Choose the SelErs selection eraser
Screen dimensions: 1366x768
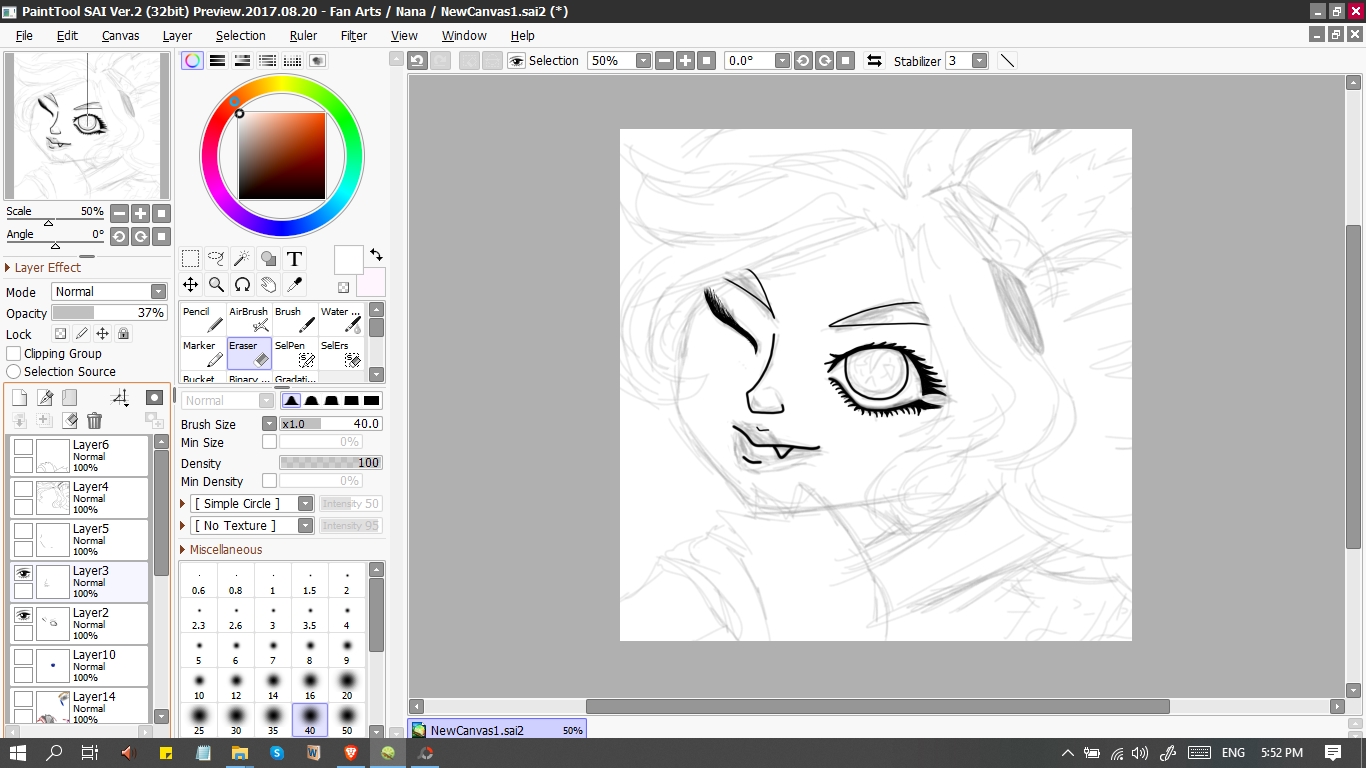tap(341, 354)
